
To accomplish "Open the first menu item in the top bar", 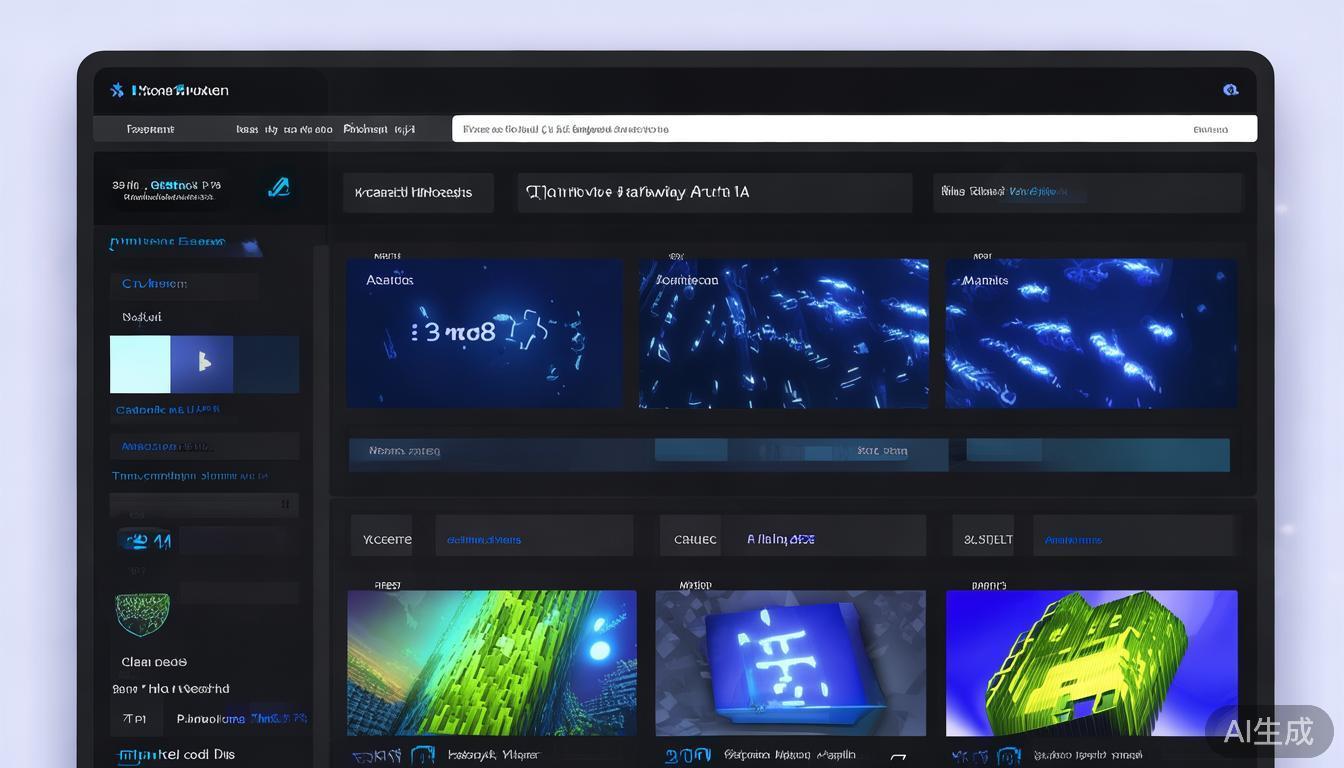I will tap(150, 129).
